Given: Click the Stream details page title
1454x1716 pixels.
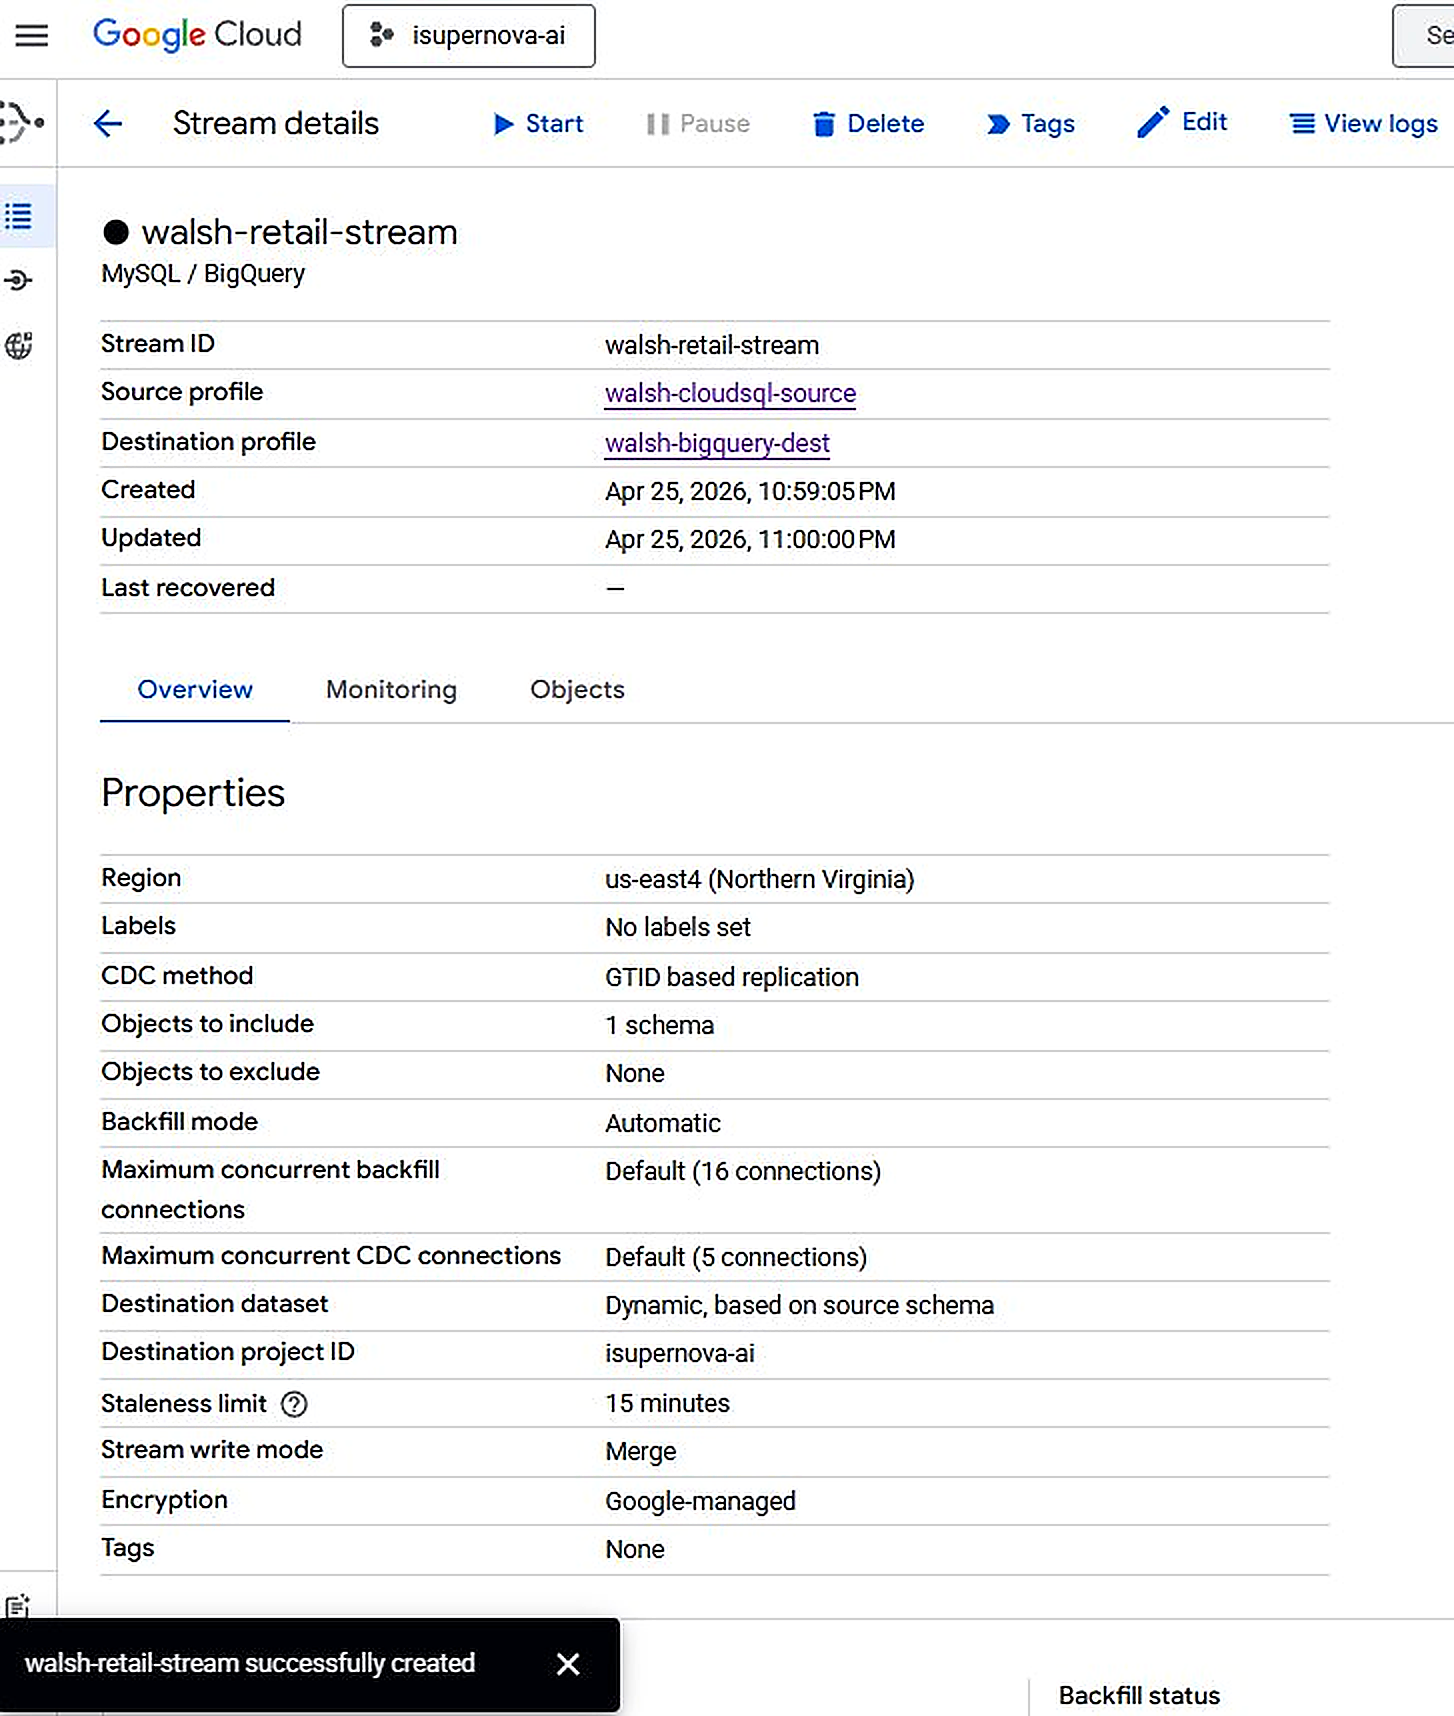Looking at the screenshot, I should tap(276, 123).
